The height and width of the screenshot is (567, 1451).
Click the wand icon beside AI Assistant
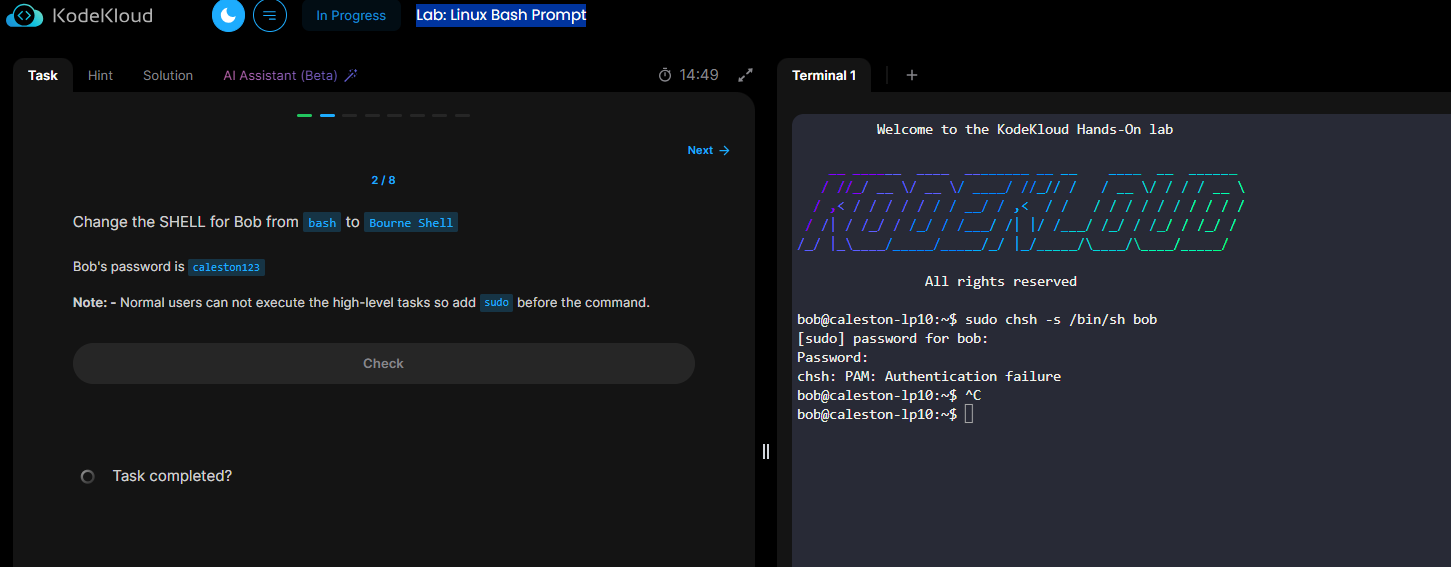coord(351,75)
